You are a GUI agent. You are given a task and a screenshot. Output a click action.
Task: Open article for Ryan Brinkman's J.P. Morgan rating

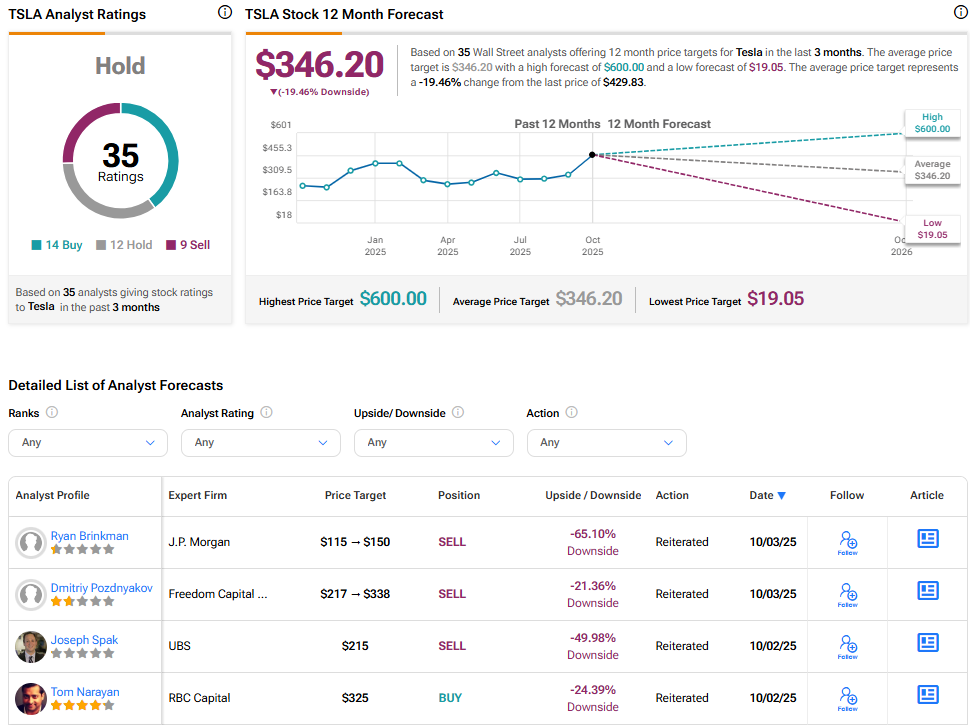pyautogui.click(x=927, y=539)
